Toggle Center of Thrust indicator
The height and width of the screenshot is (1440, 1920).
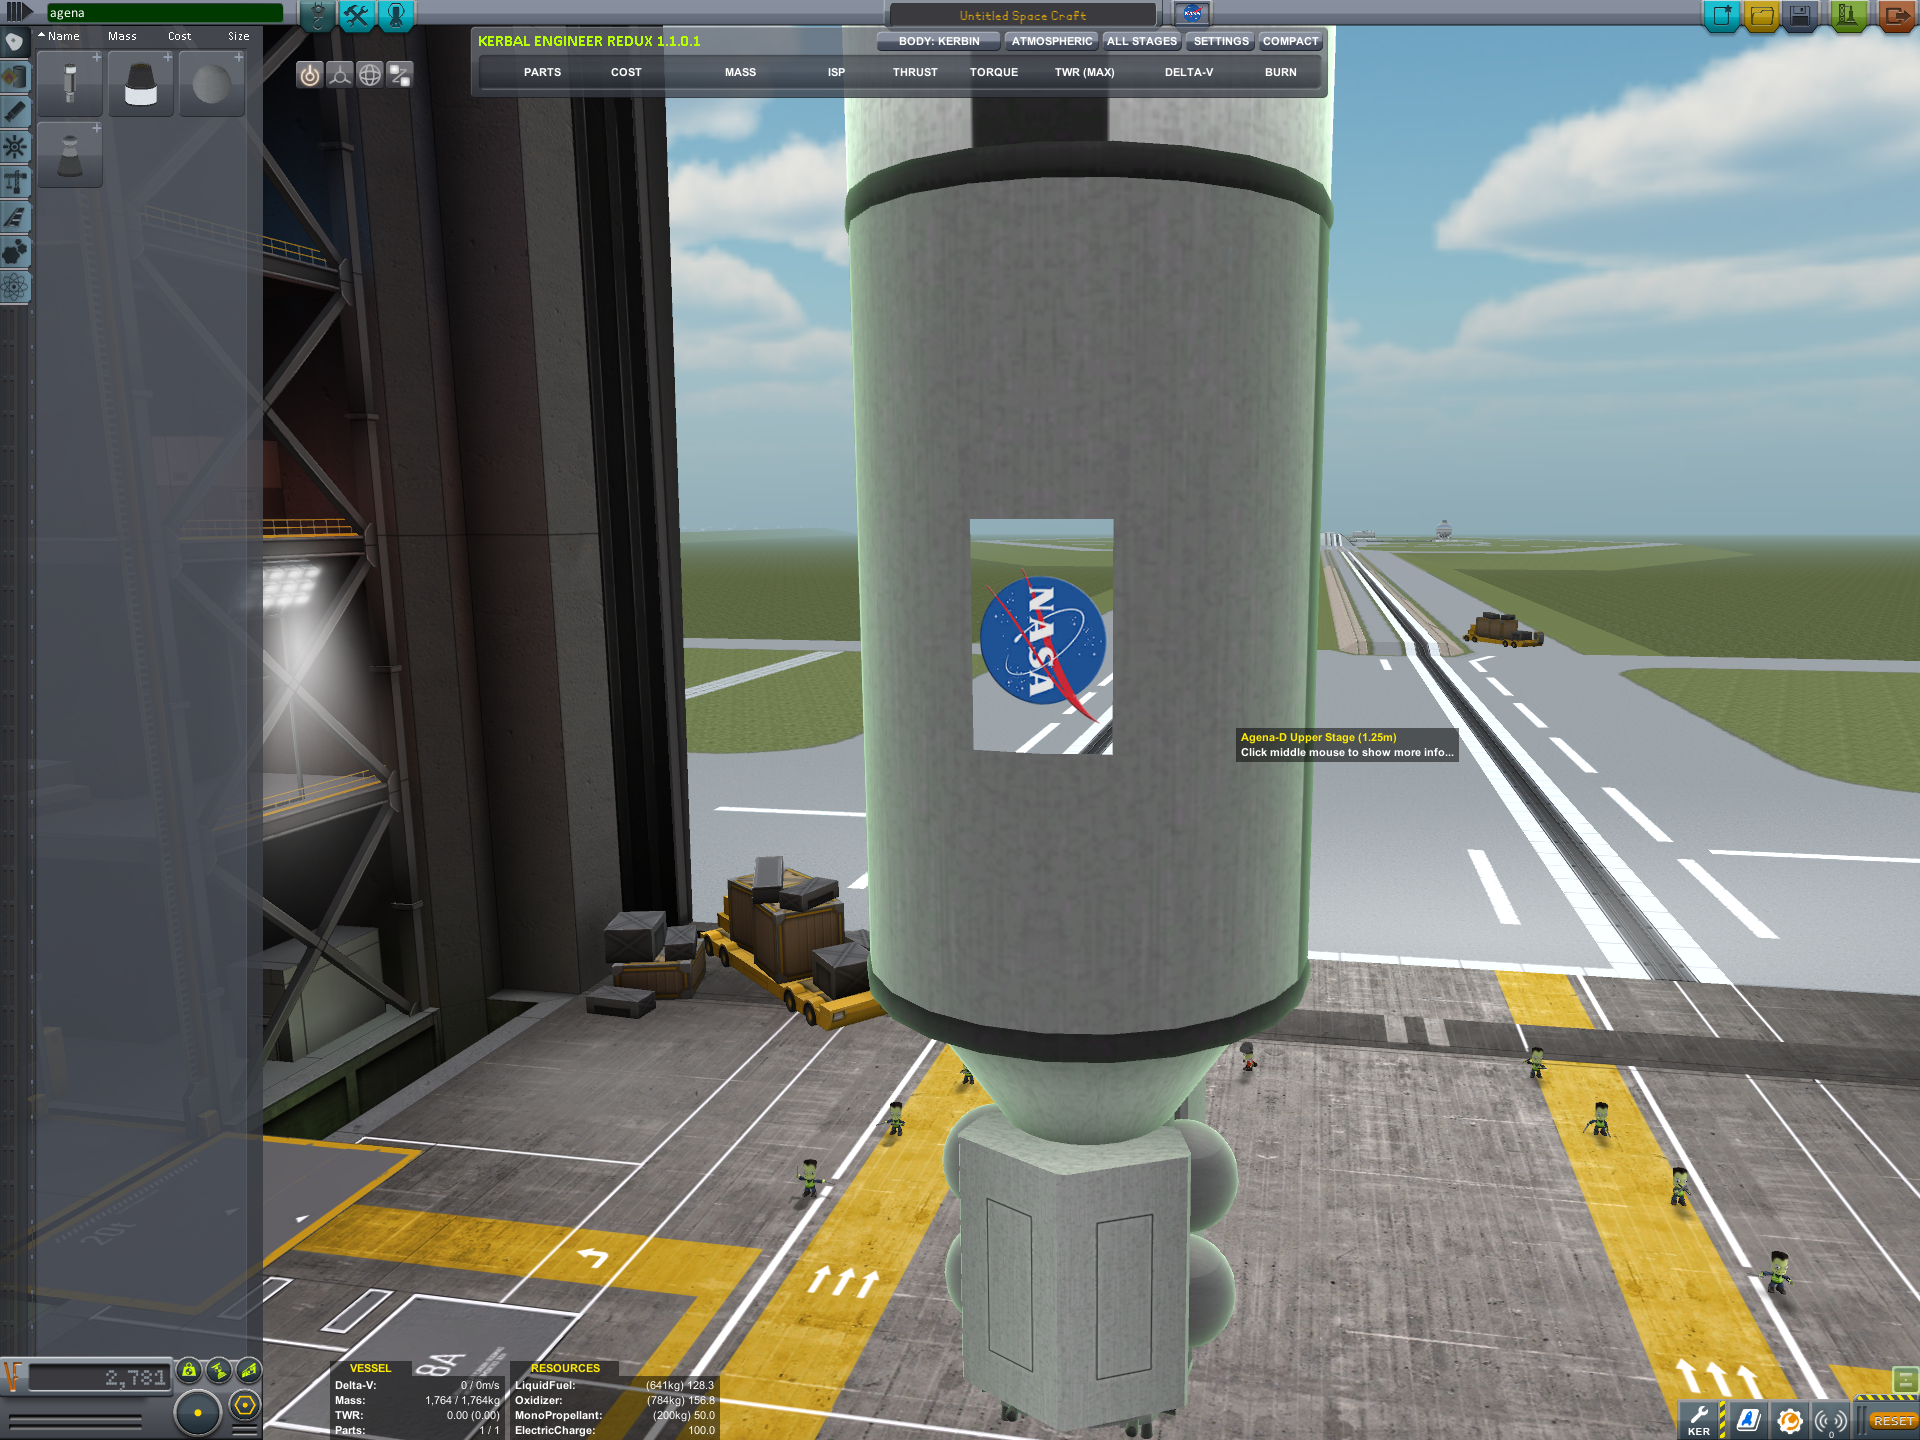pos(219,1371)
